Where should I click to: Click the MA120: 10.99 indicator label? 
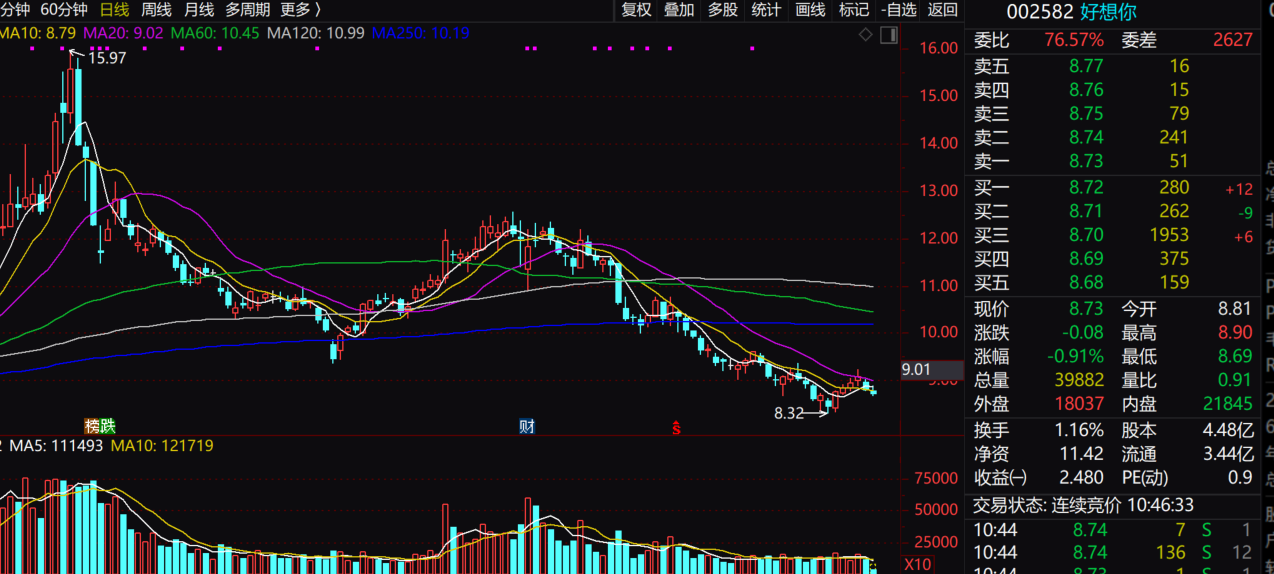[x=316, y=33]
